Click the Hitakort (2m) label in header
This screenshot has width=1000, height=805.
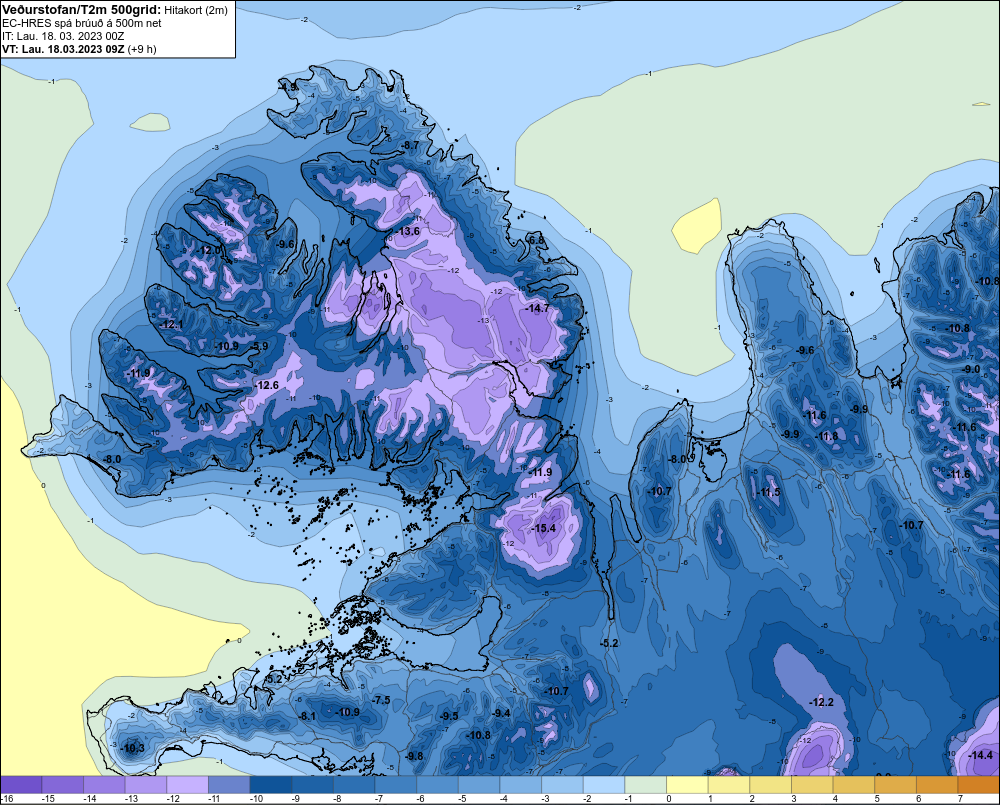click(x=196, y=10)
